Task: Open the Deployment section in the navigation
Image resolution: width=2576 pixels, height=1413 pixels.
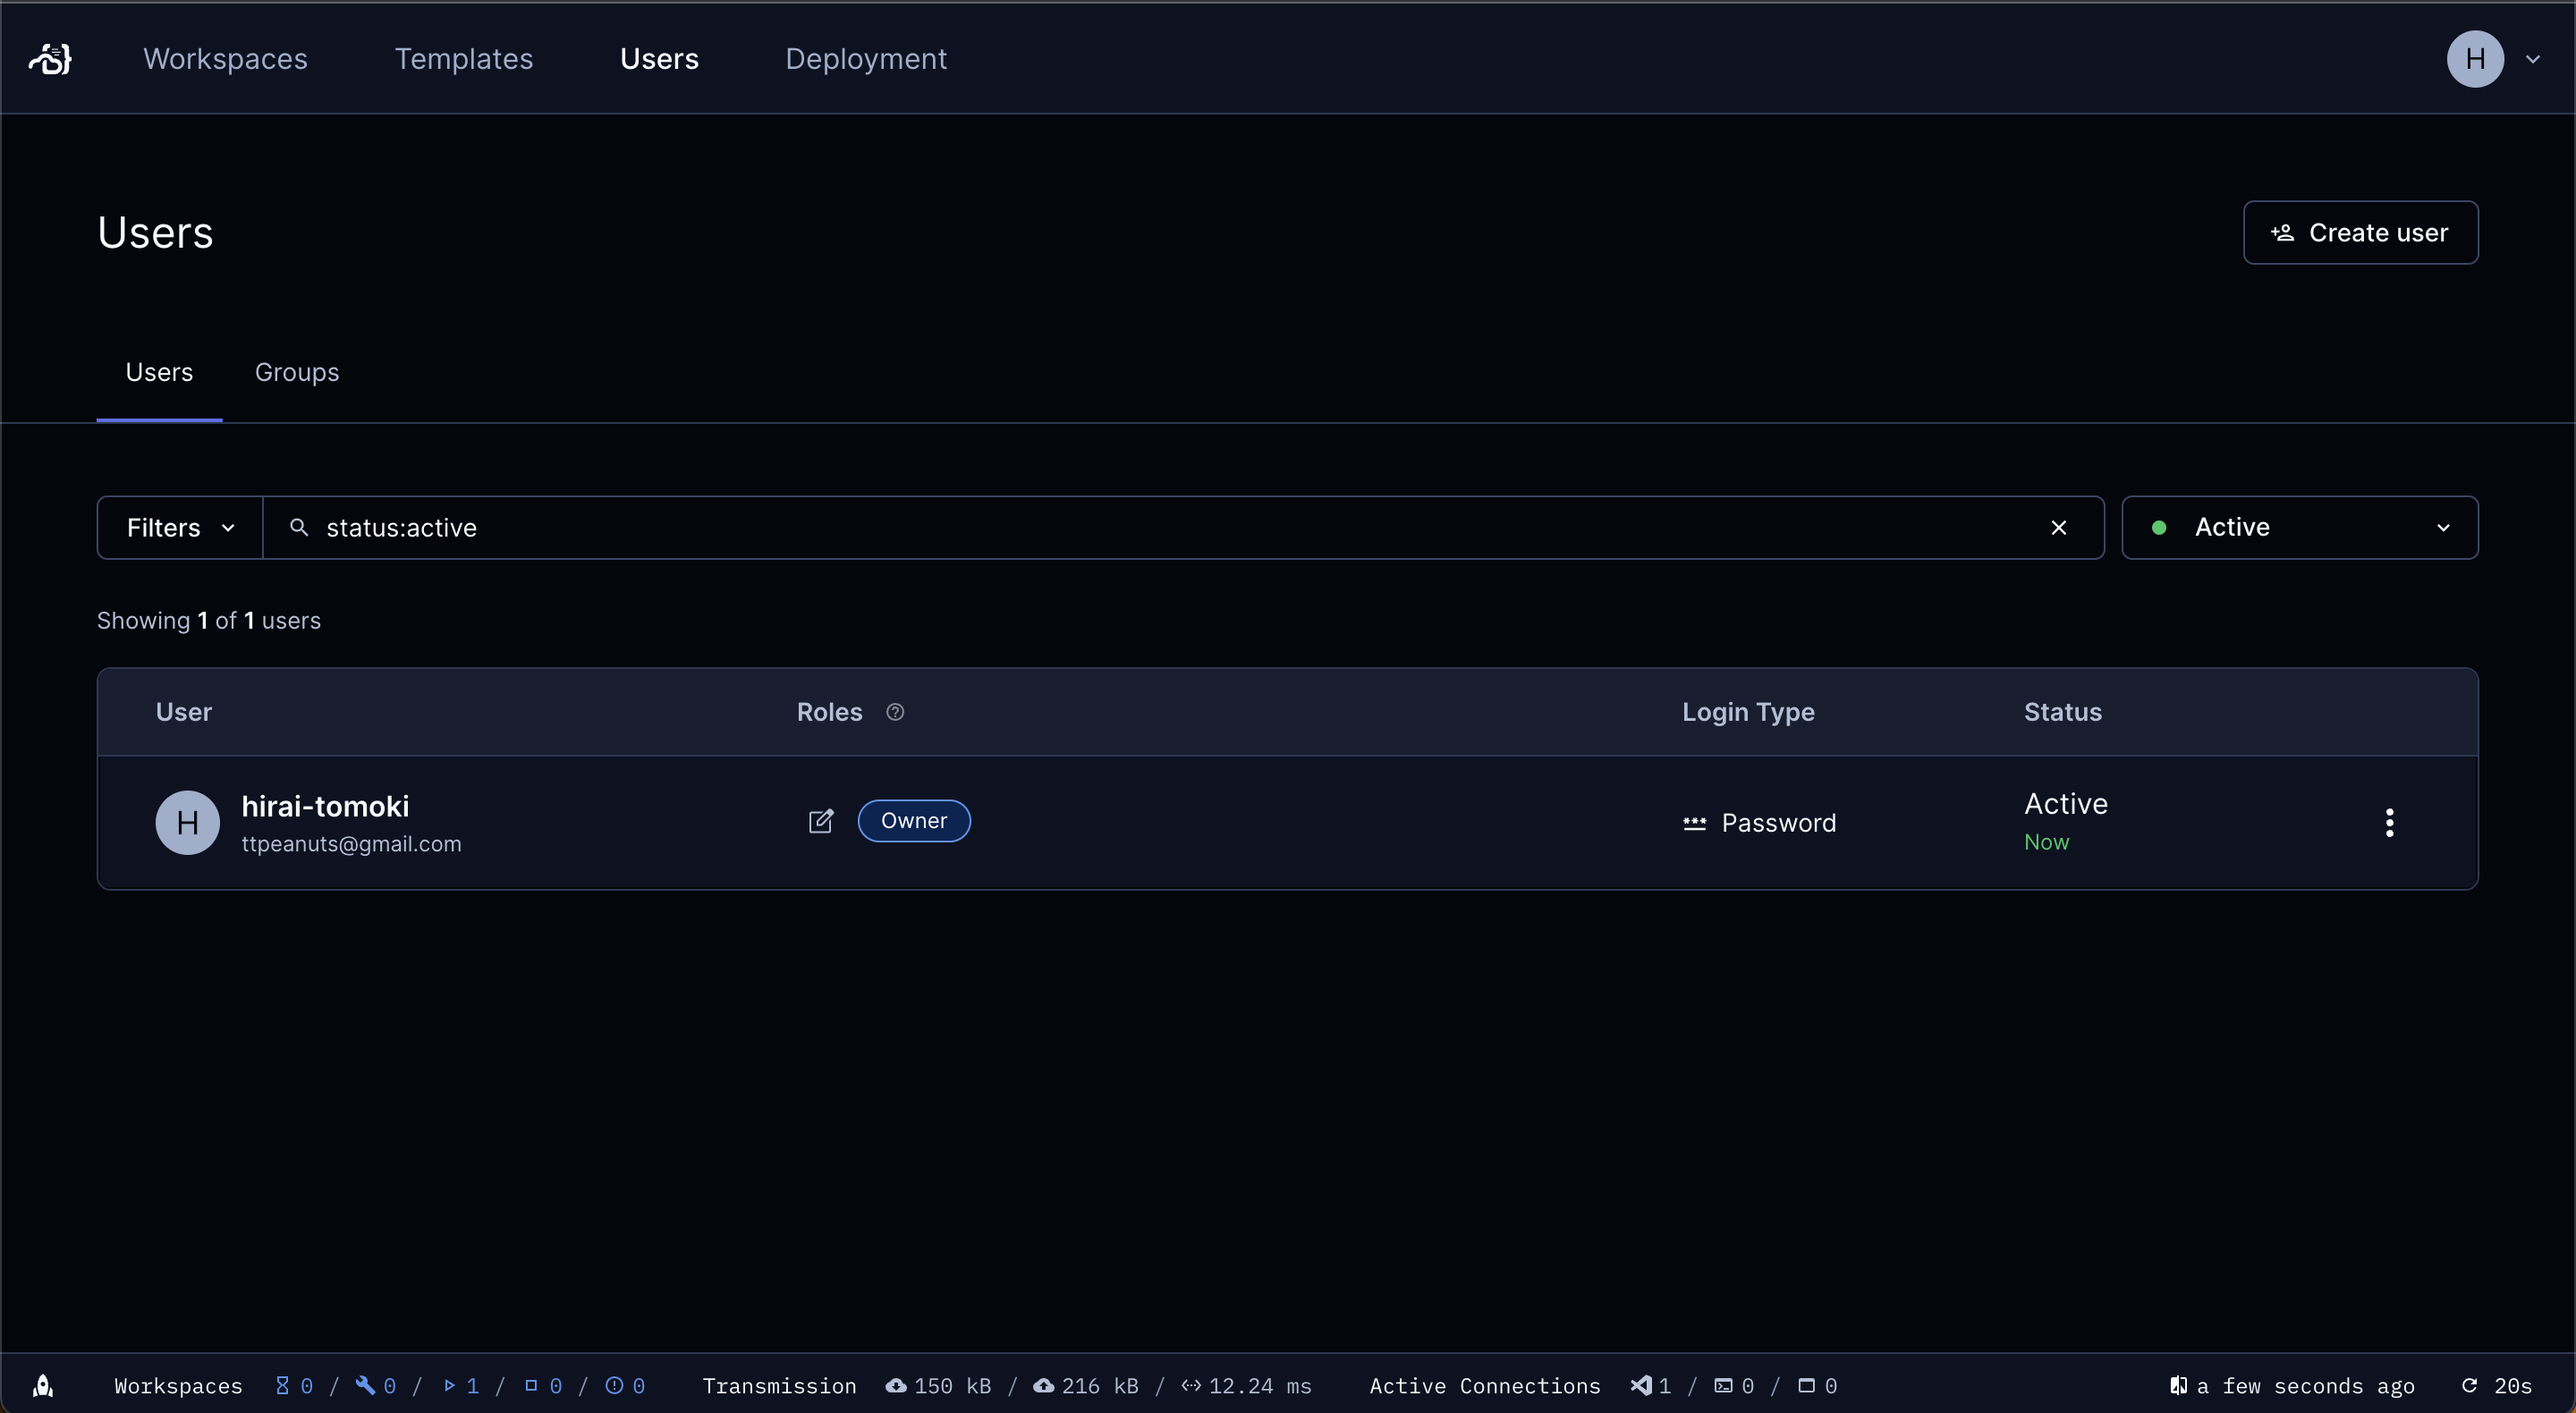Action: 865,58
